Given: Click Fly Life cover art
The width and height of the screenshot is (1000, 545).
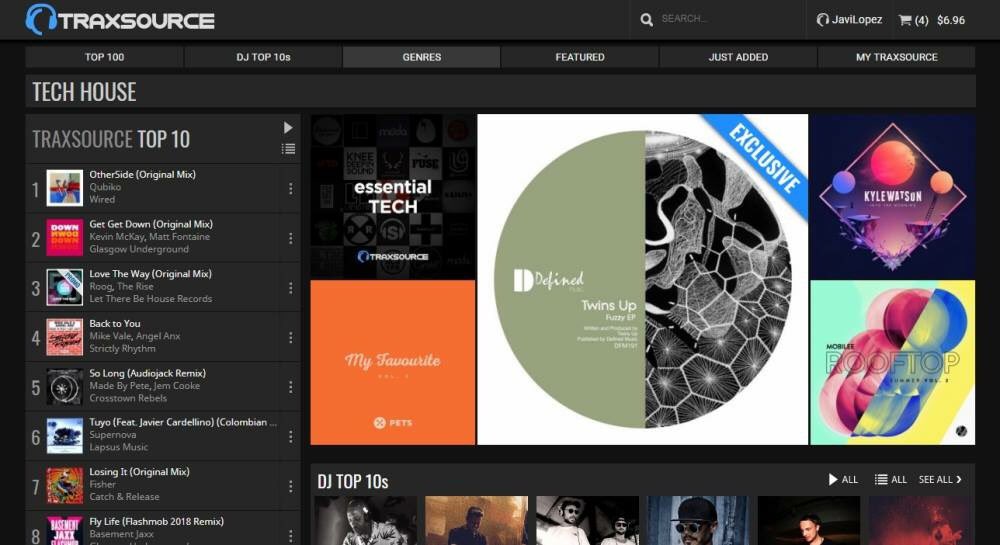Looking at the screenshot, I should (x=64, y=531).
